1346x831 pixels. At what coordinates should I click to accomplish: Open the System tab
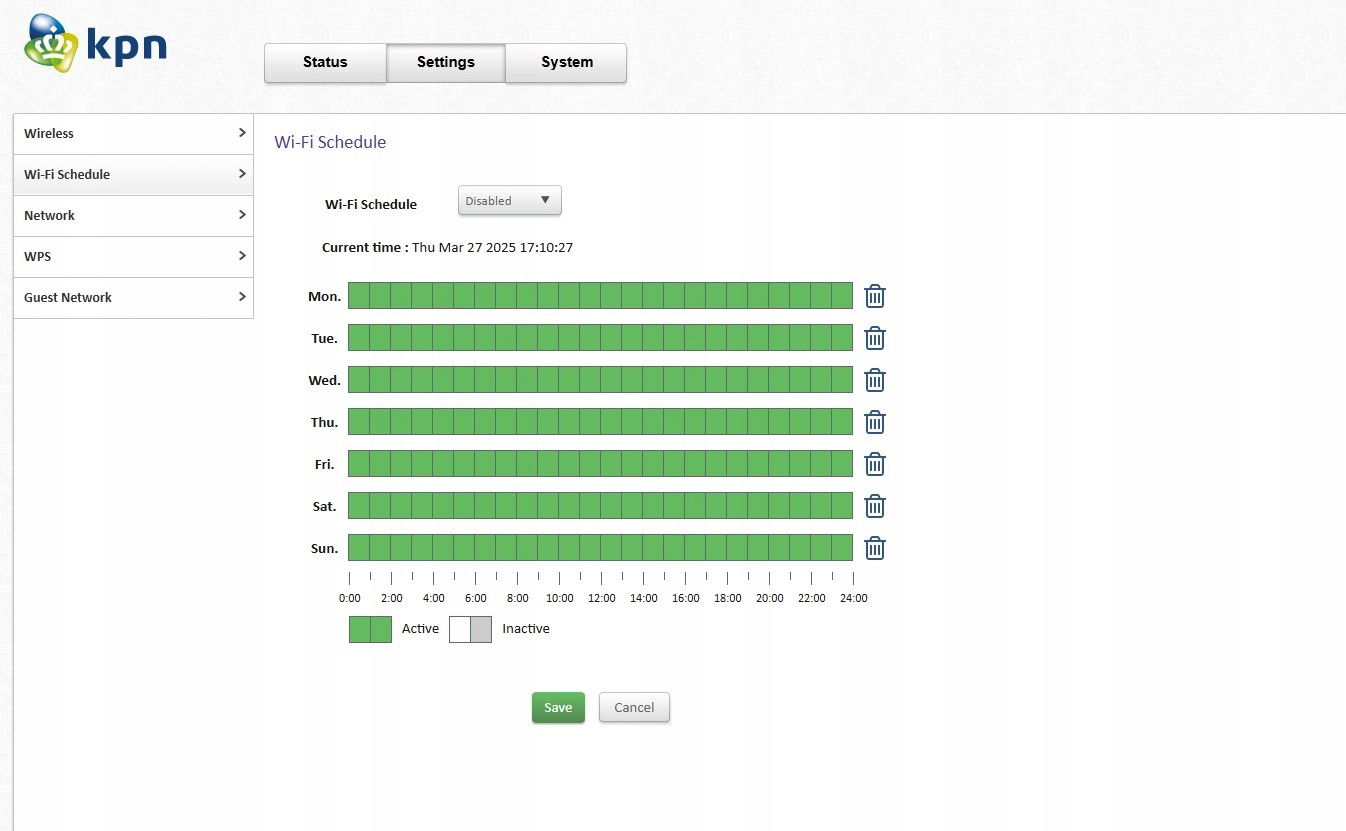pos(566,63)
